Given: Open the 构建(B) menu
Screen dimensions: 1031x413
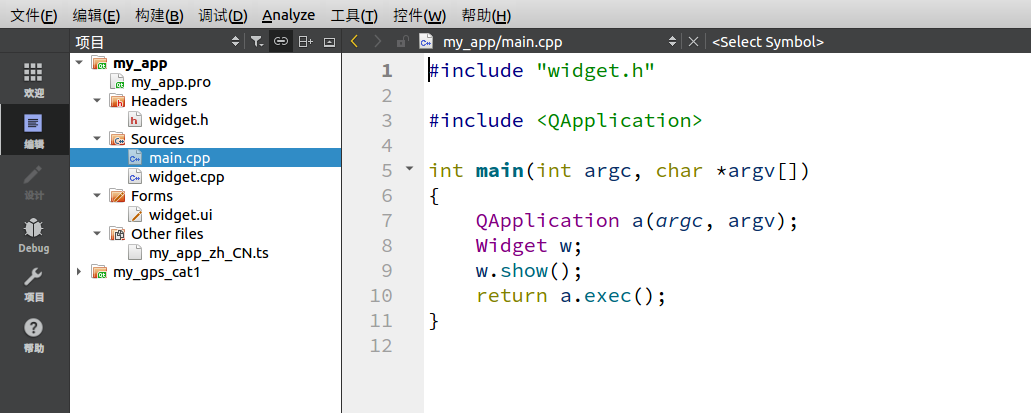Looking at the screenshot, I should (x=159, y=15).
